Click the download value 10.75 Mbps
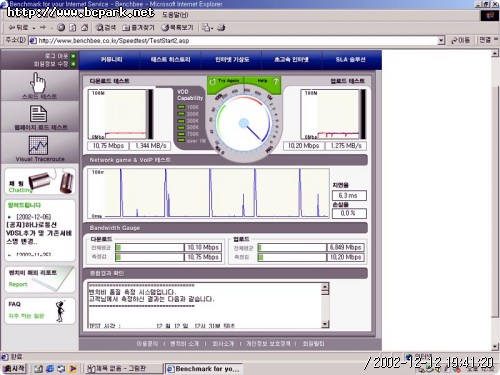Image resolution: width=500 pixels, height=375 pixels. tap(108, 146)
